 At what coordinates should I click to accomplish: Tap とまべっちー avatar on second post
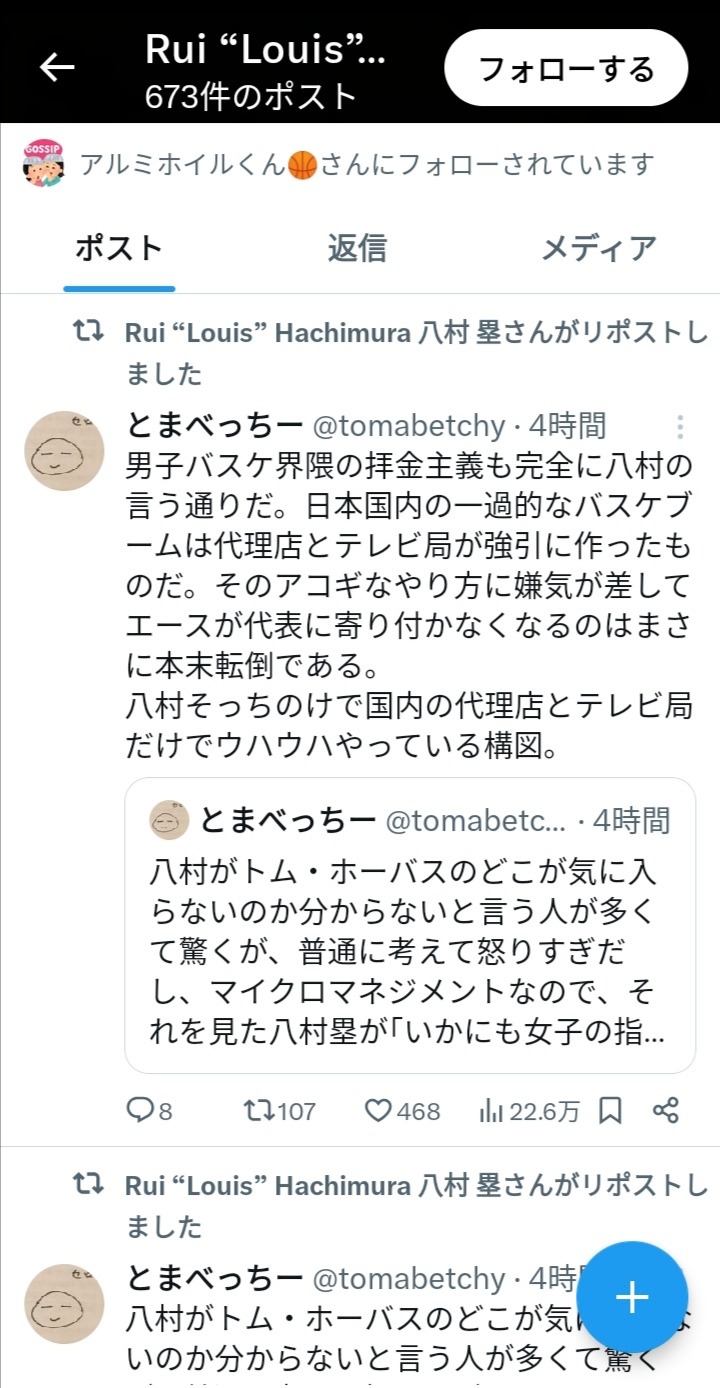tap(65, 1304)
